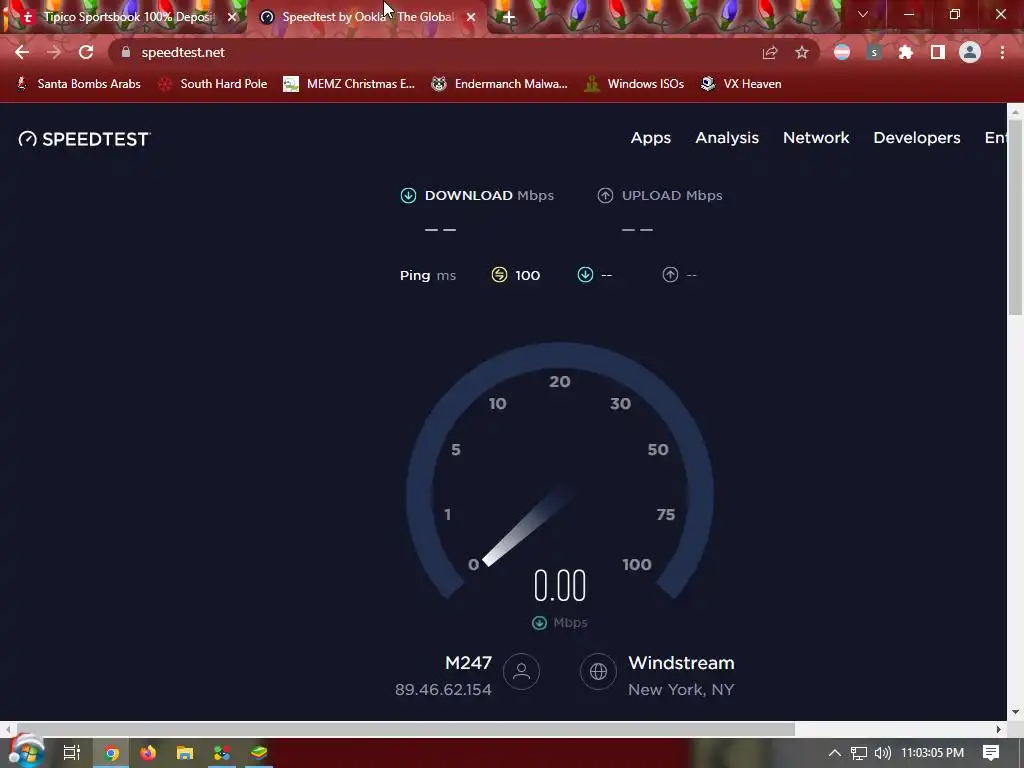Click the idle ping latency icon showing 100
This screenshot has width=1024, height=768.
[499, 275]
